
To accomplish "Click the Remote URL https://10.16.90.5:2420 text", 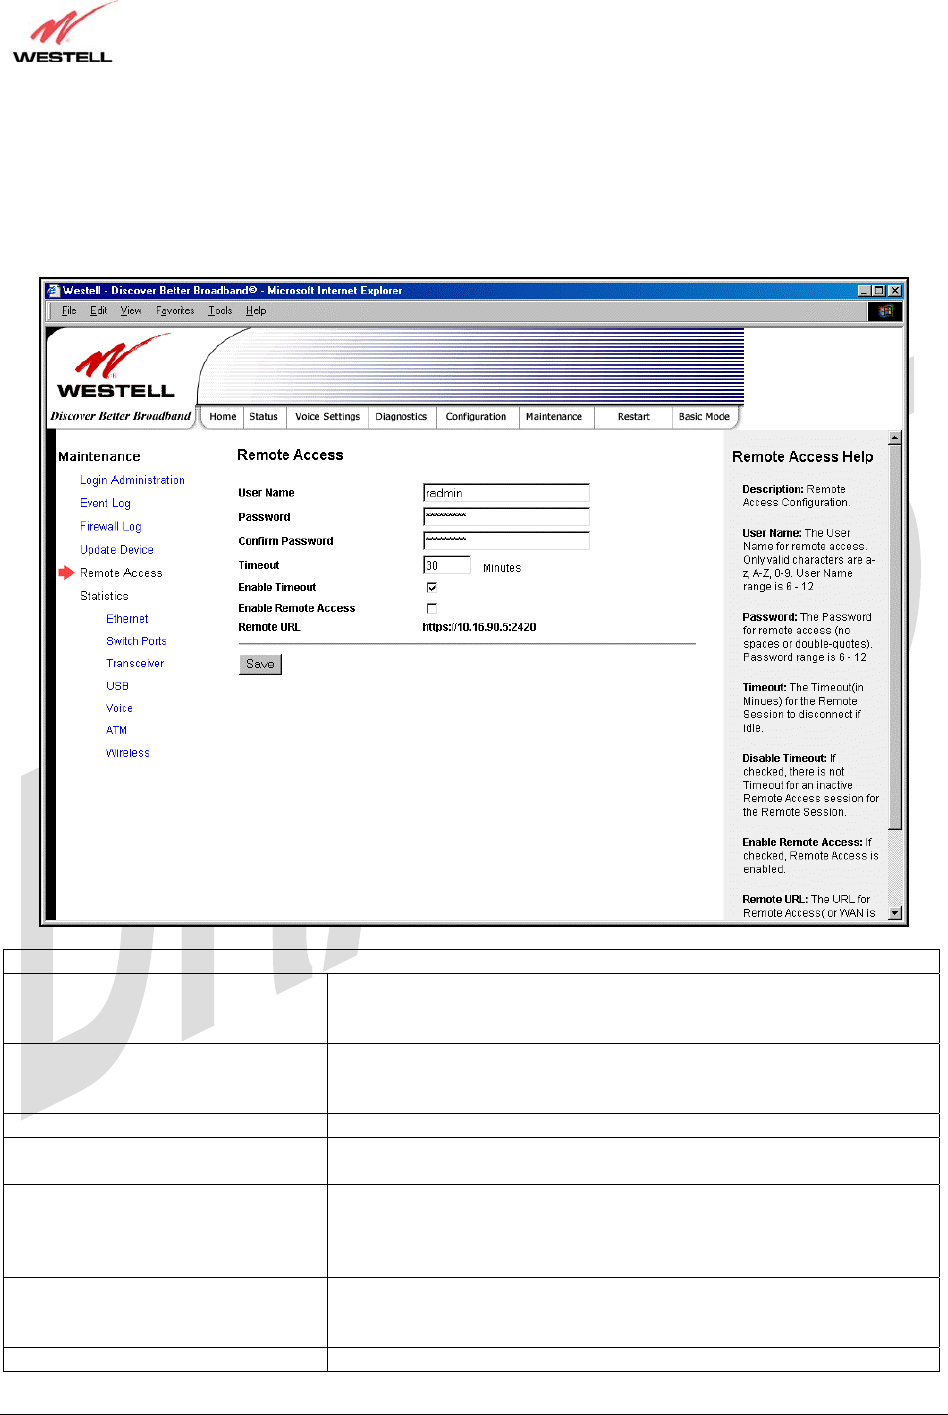I will (479, 627).
